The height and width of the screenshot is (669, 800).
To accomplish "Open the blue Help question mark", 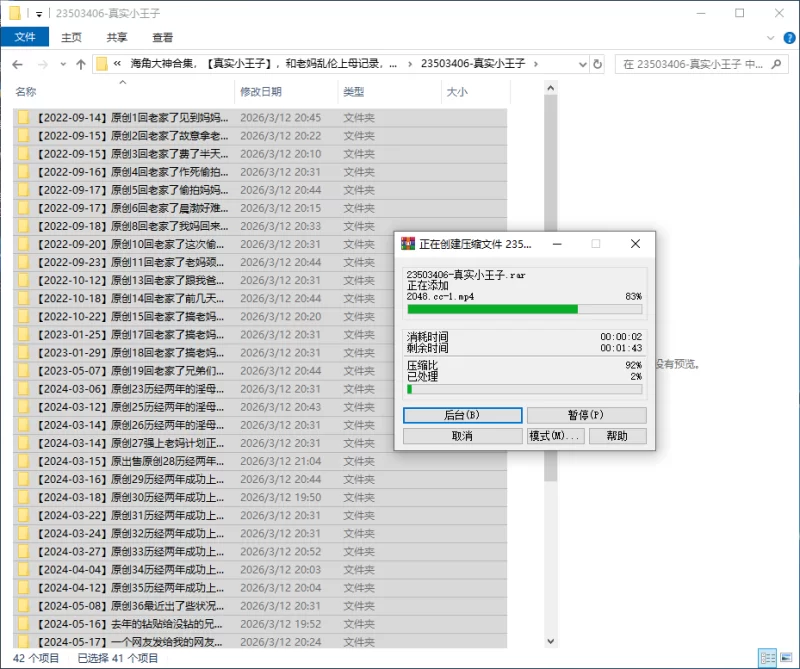I will point(789,38).
